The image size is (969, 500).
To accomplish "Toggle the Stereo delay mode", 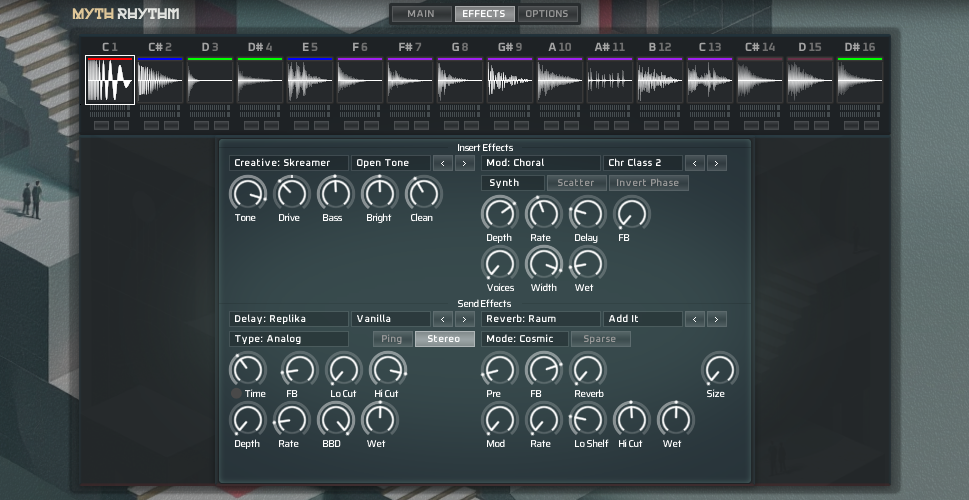I will pos(444,339).
